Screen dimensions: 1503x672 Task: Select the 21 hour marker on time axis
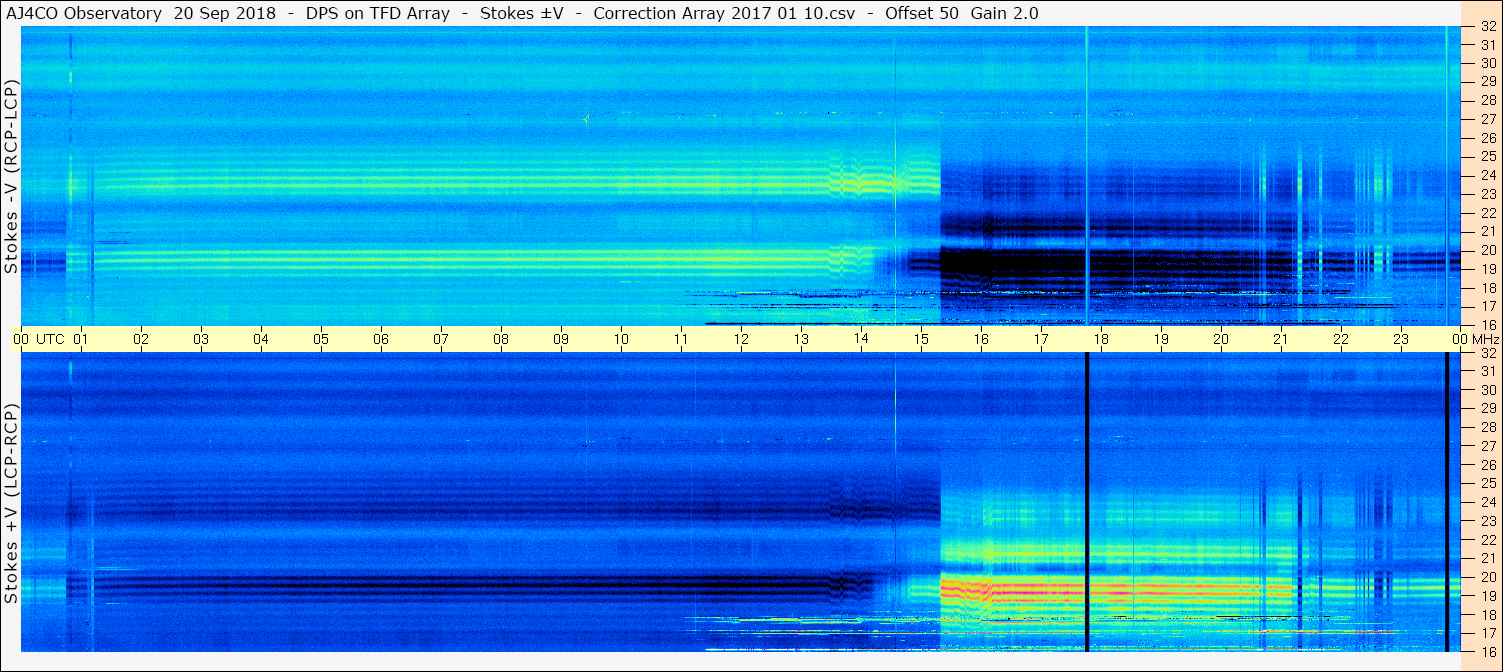[x=1281, y=339]
